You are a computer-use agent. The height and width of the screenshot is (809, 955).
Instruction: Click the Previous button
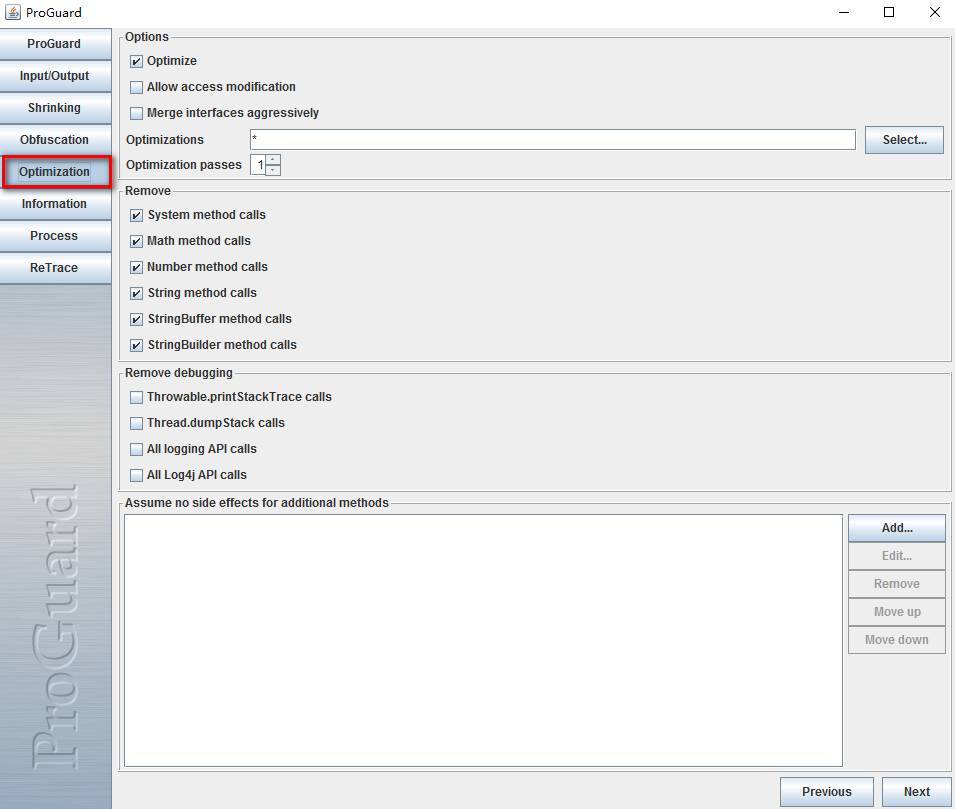tap(826, 792)
